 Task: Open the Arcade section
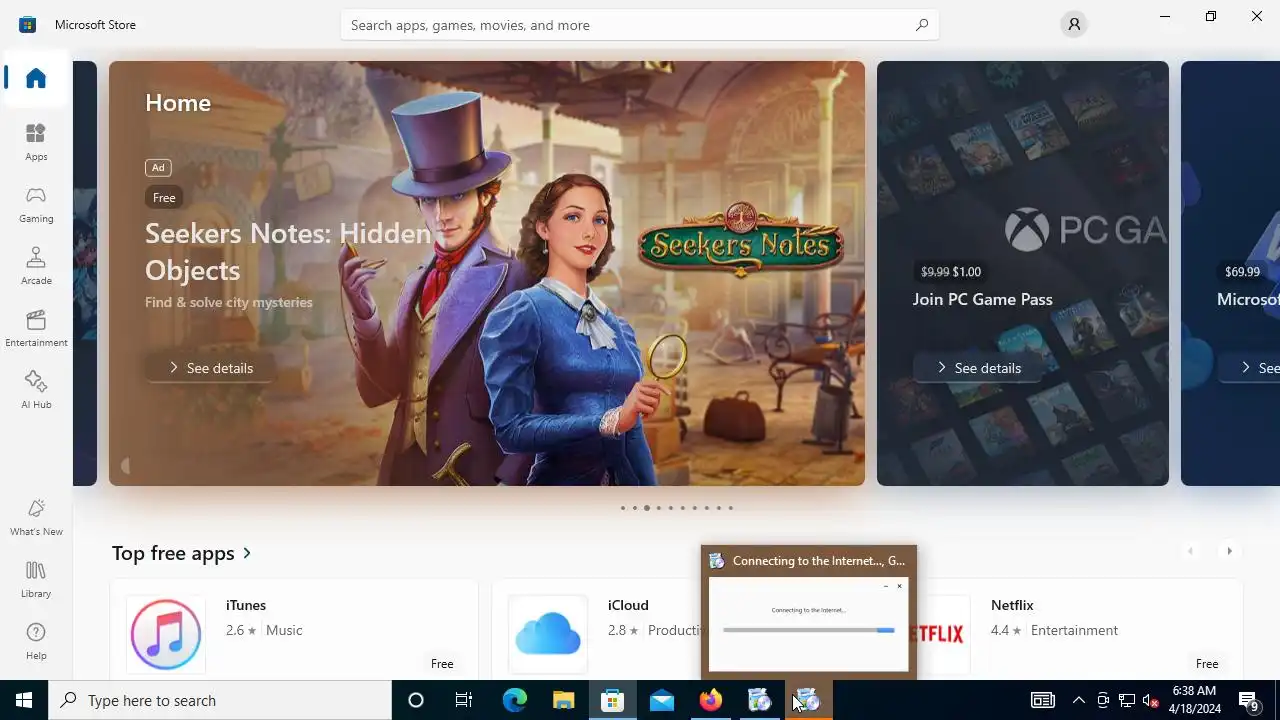click(36, 266)
